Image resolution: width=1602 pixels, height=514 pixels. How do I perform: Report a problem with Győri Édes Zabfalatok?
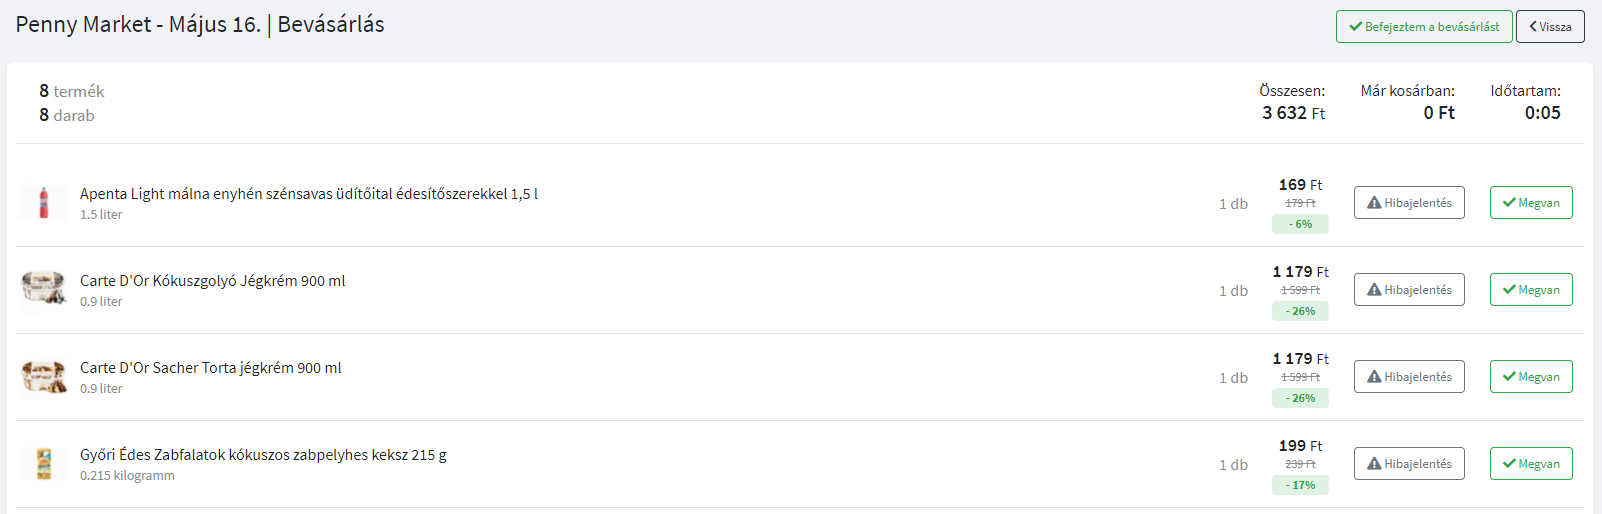(1409, 464)
